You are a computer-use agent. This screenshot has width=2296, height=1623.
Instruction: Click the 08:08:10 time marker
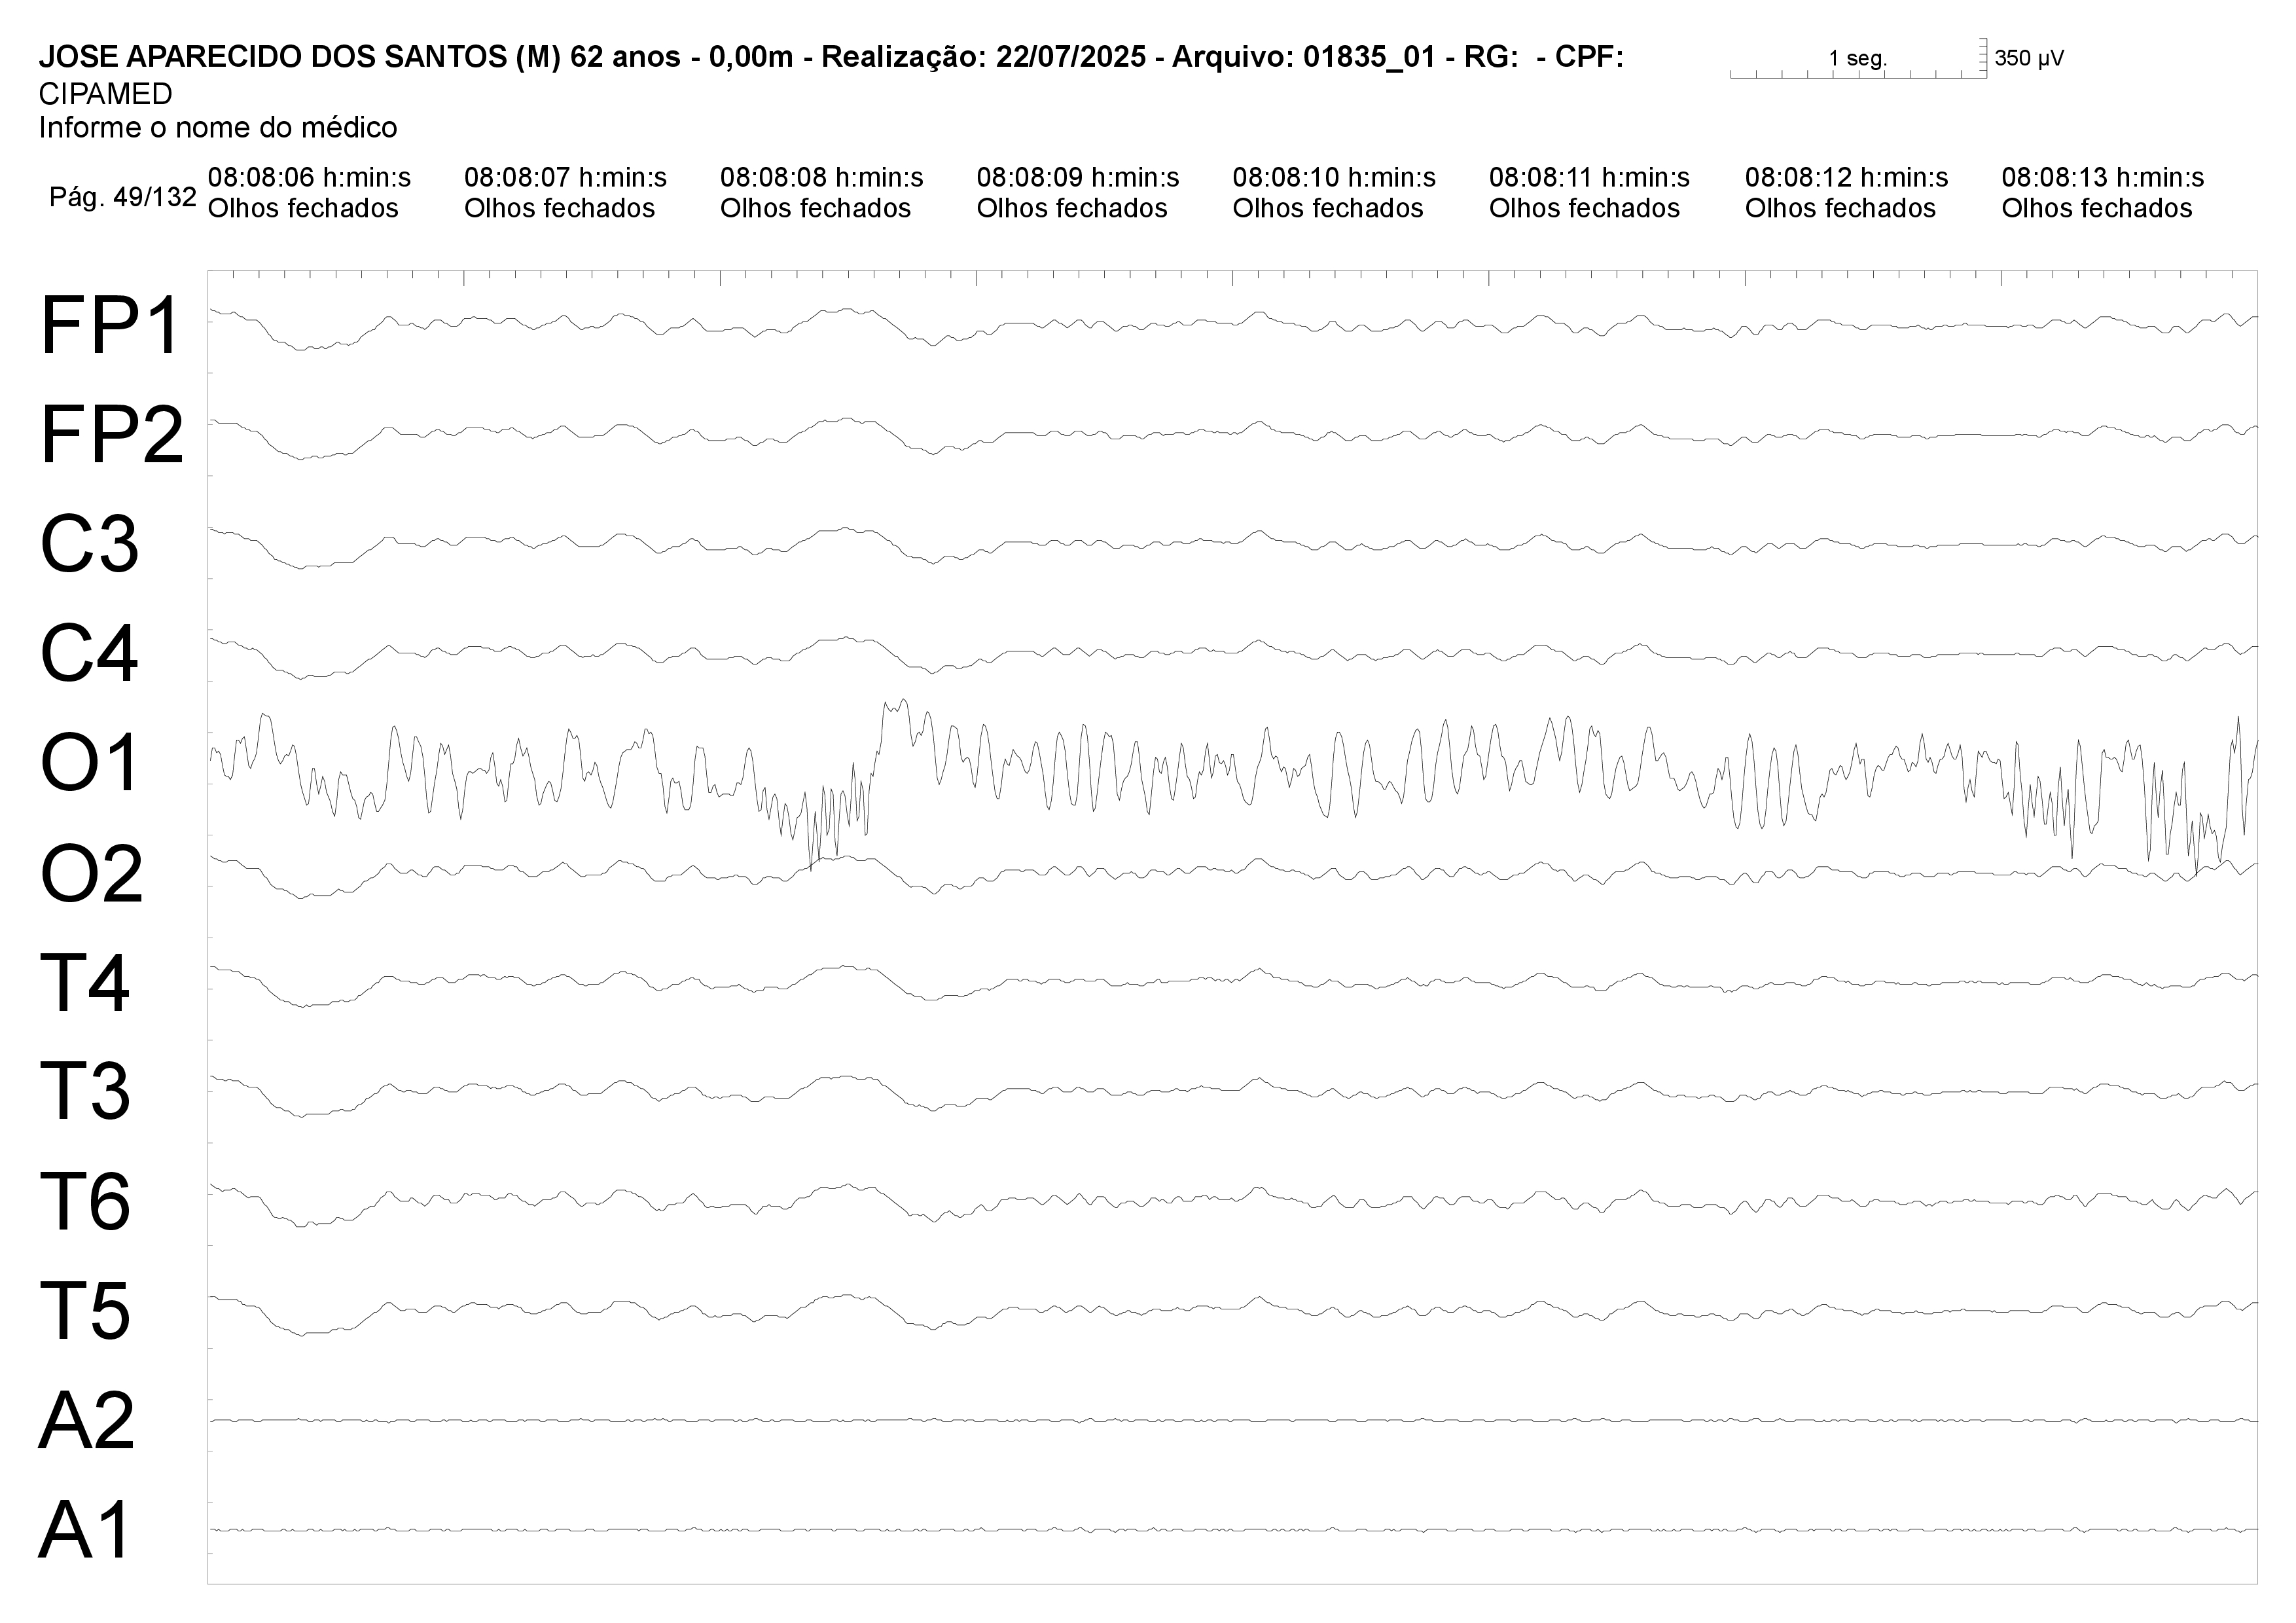[1334, 178]
